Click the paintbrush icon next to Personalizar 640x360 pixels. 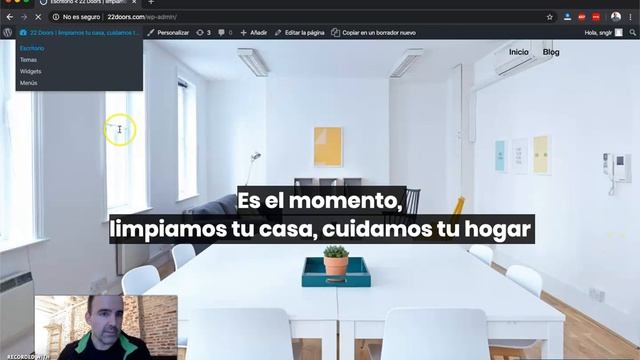pos(151,33)
